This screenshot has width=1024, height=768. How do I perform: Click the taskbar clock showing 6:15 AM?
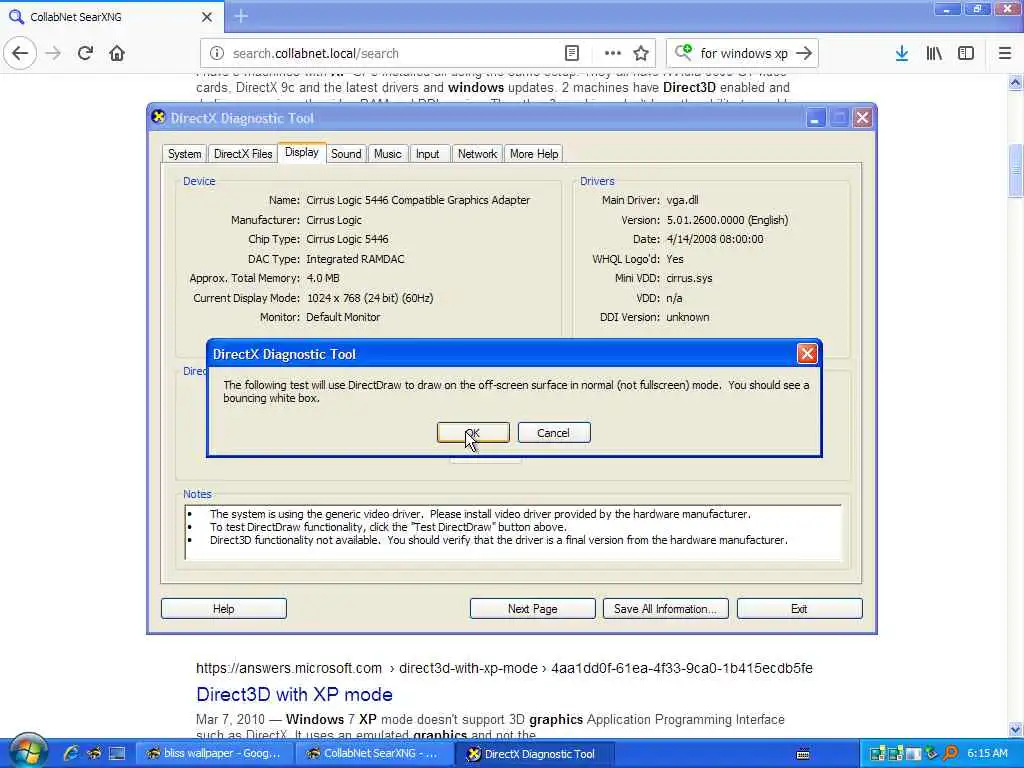click(987, 753)
